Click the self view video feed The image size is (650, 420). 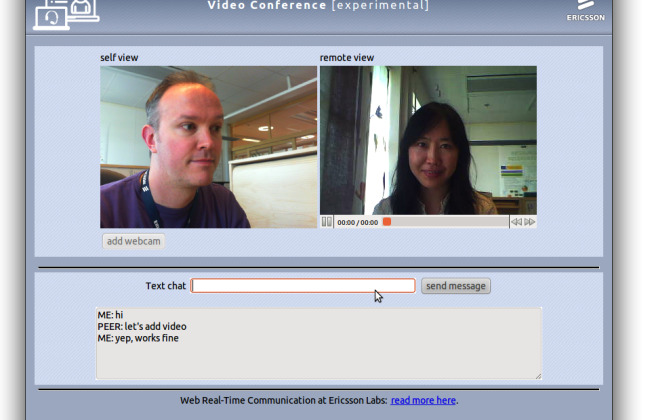click(x=208, y=147)
